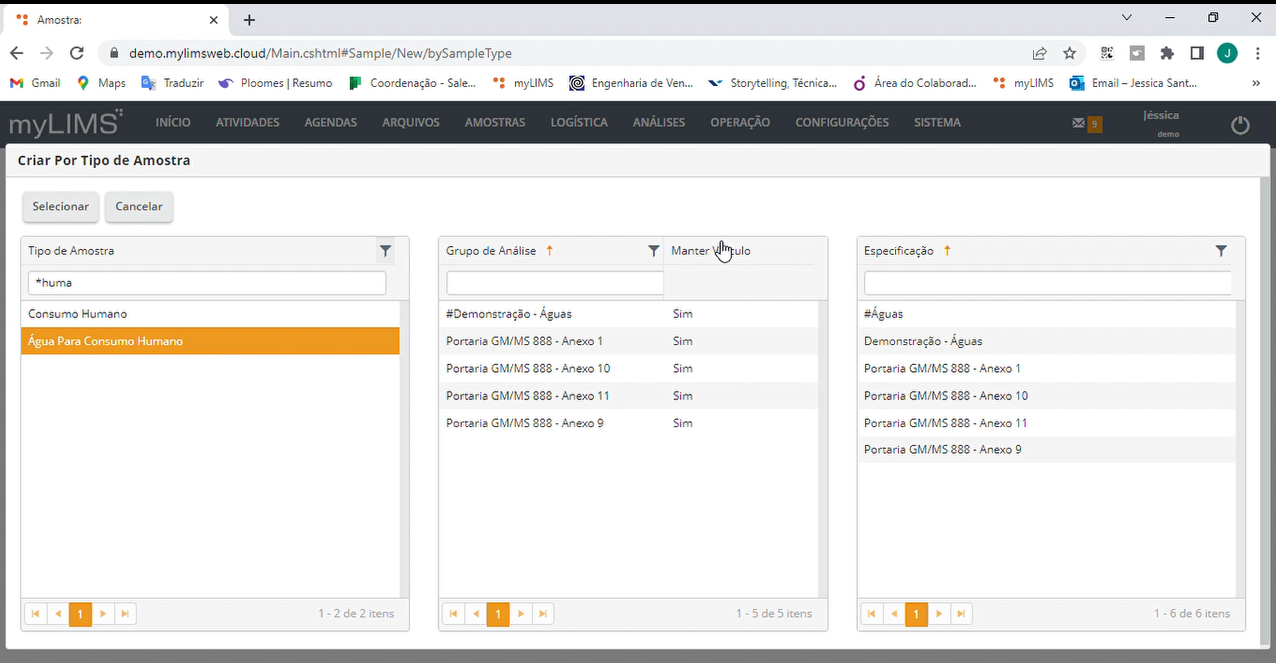Go to previous page in Grupo de Análise pager
1276x663 pixels.
click(x=475, y=614)
